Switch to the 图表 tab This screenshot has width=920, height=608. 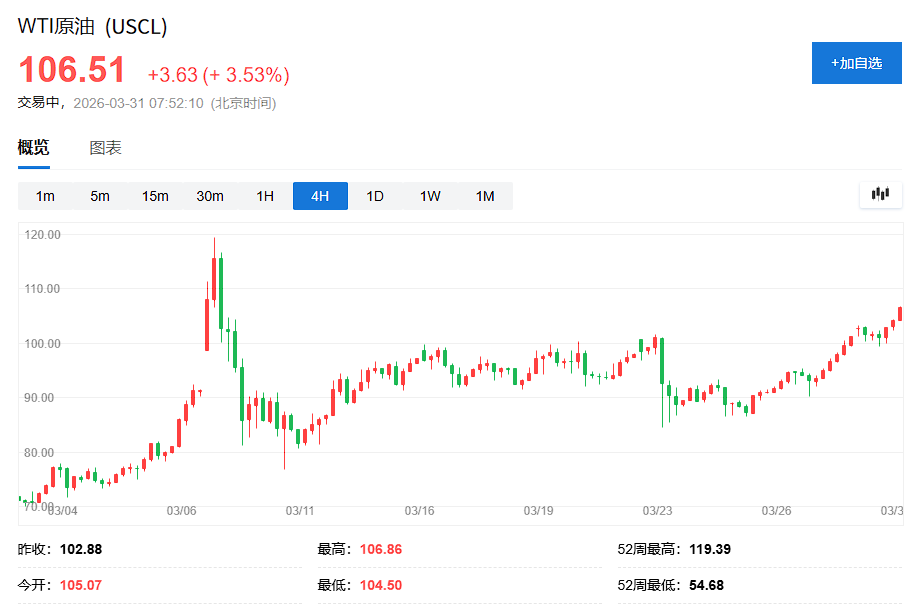103,146
